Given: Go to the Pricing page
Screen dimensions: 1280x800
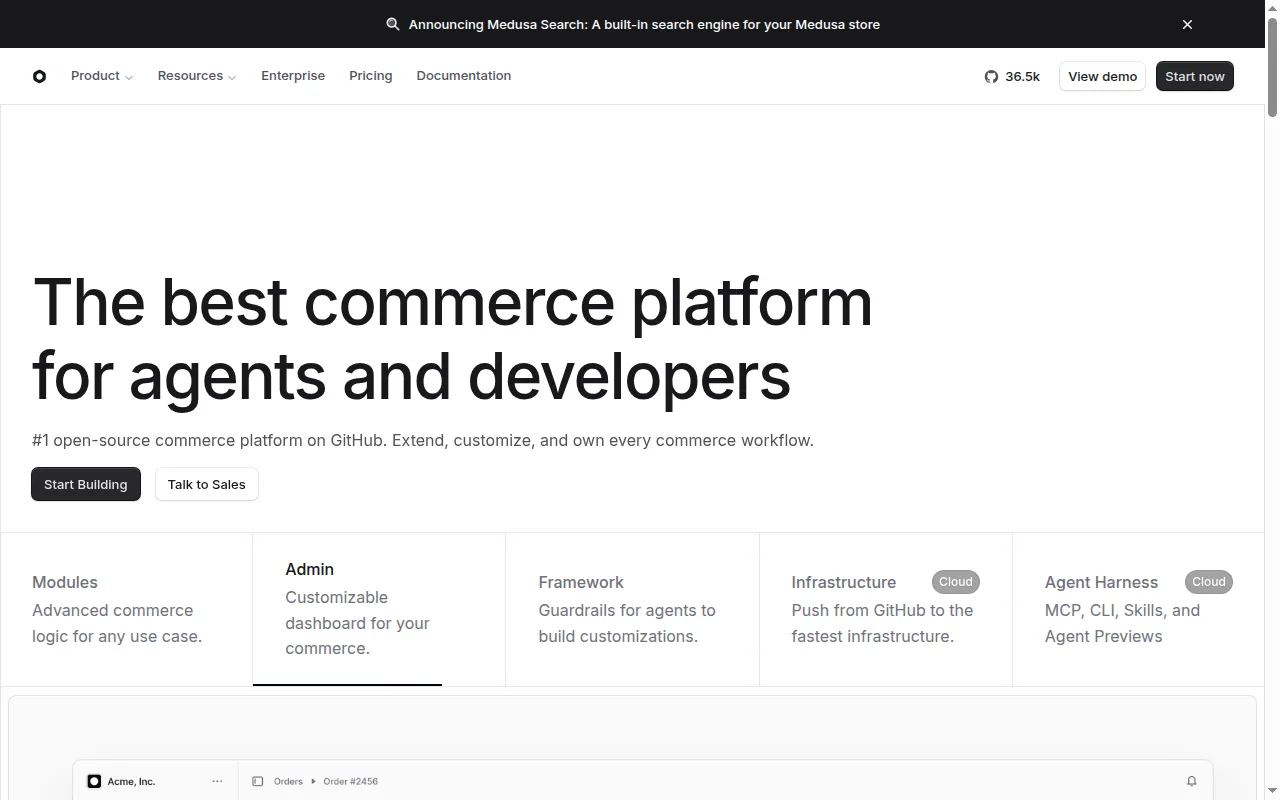Looking at the screenshot, I should tap(371, 76).
